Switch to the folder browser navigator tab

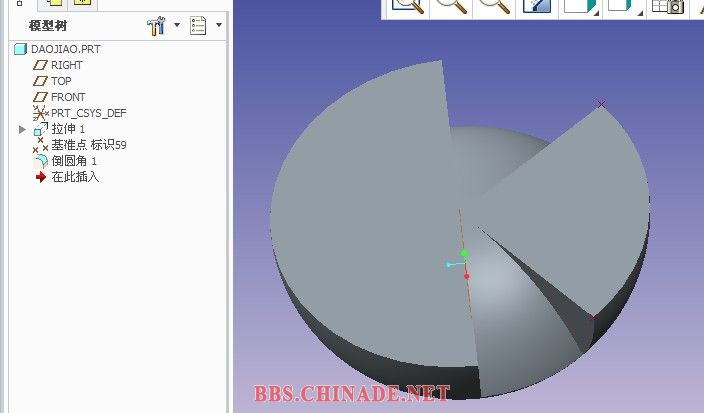pos(53,4)
